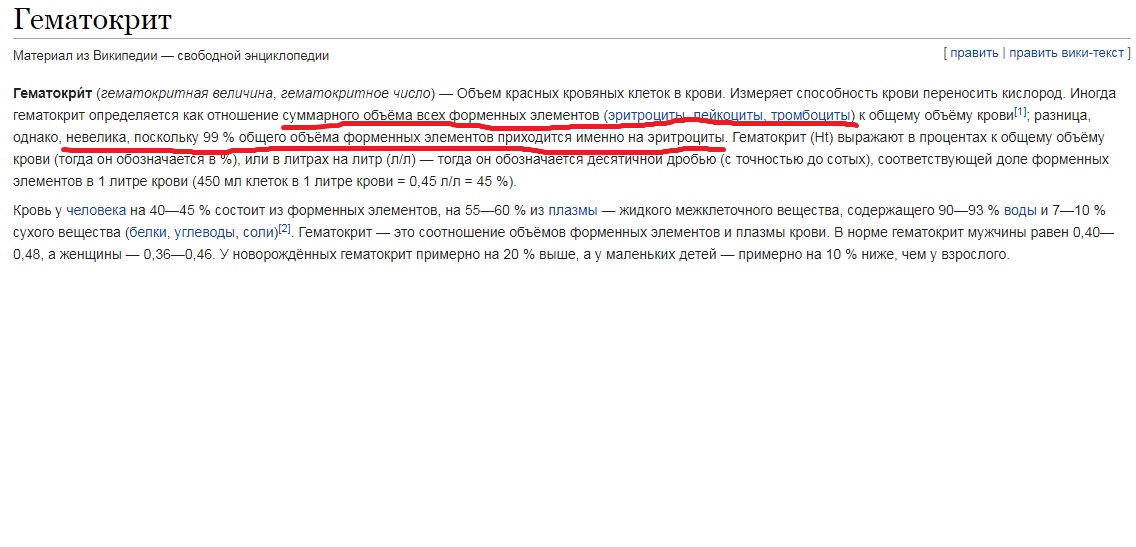Open the 'человека' link

point(96,210)
